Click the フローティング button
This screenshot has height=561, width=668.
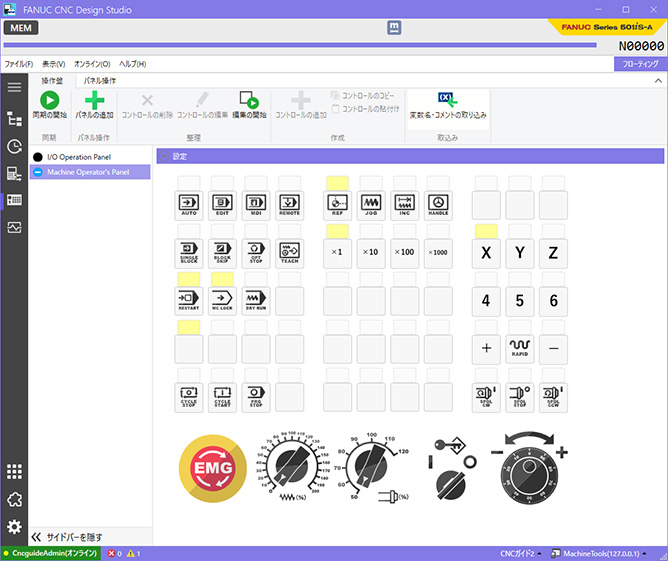(x=639, y=63)
